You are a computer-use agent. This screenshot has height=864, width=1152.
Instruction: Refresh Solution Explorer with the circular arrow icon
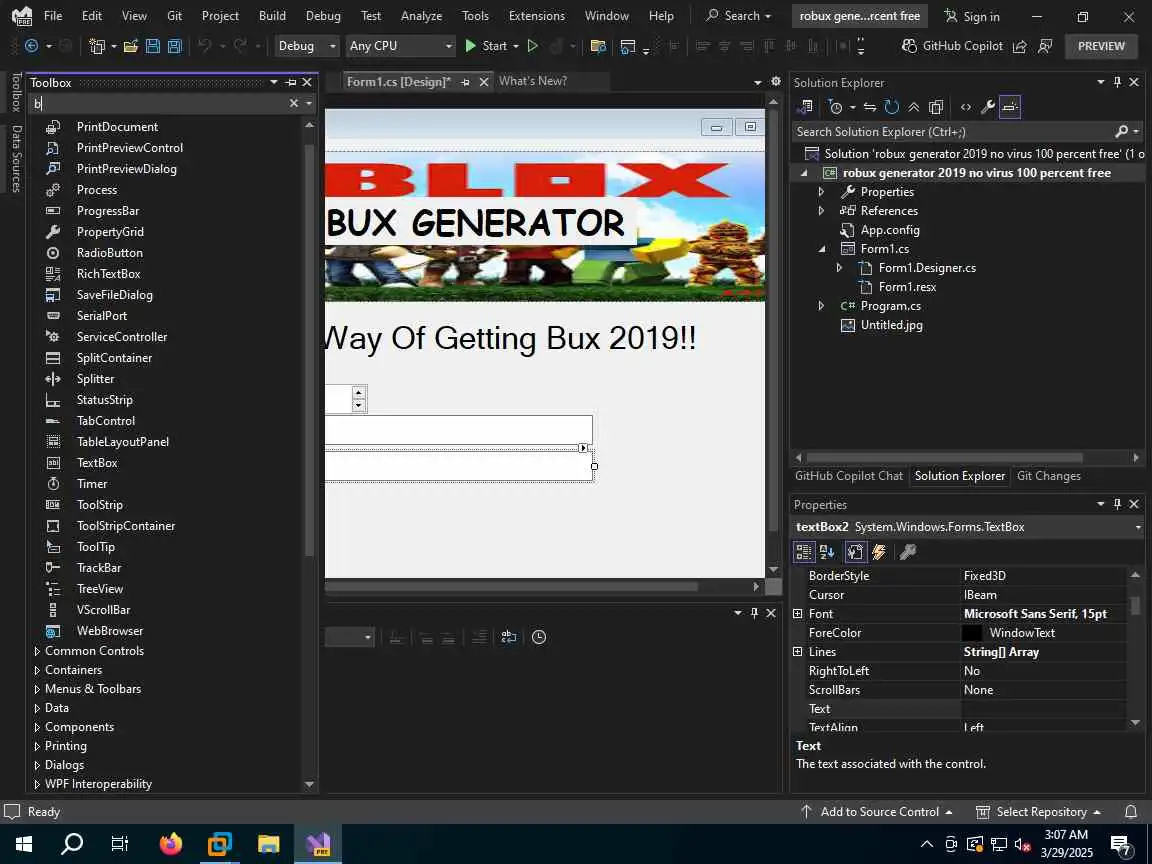[x=892, y=107]
